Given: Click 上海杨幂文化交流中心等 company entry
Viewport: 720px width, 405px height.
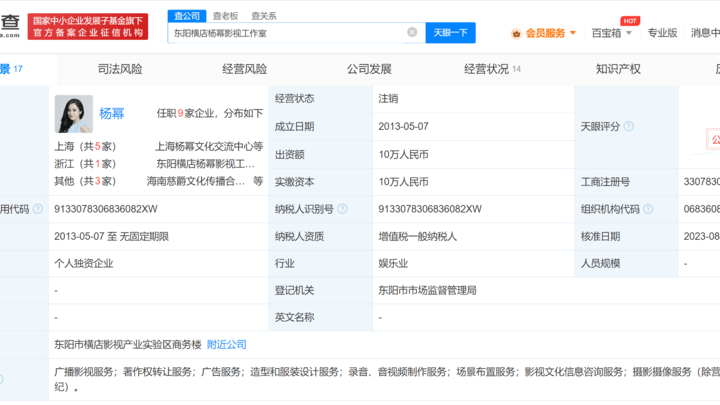Looking at the screenshot, I should 209,146.
